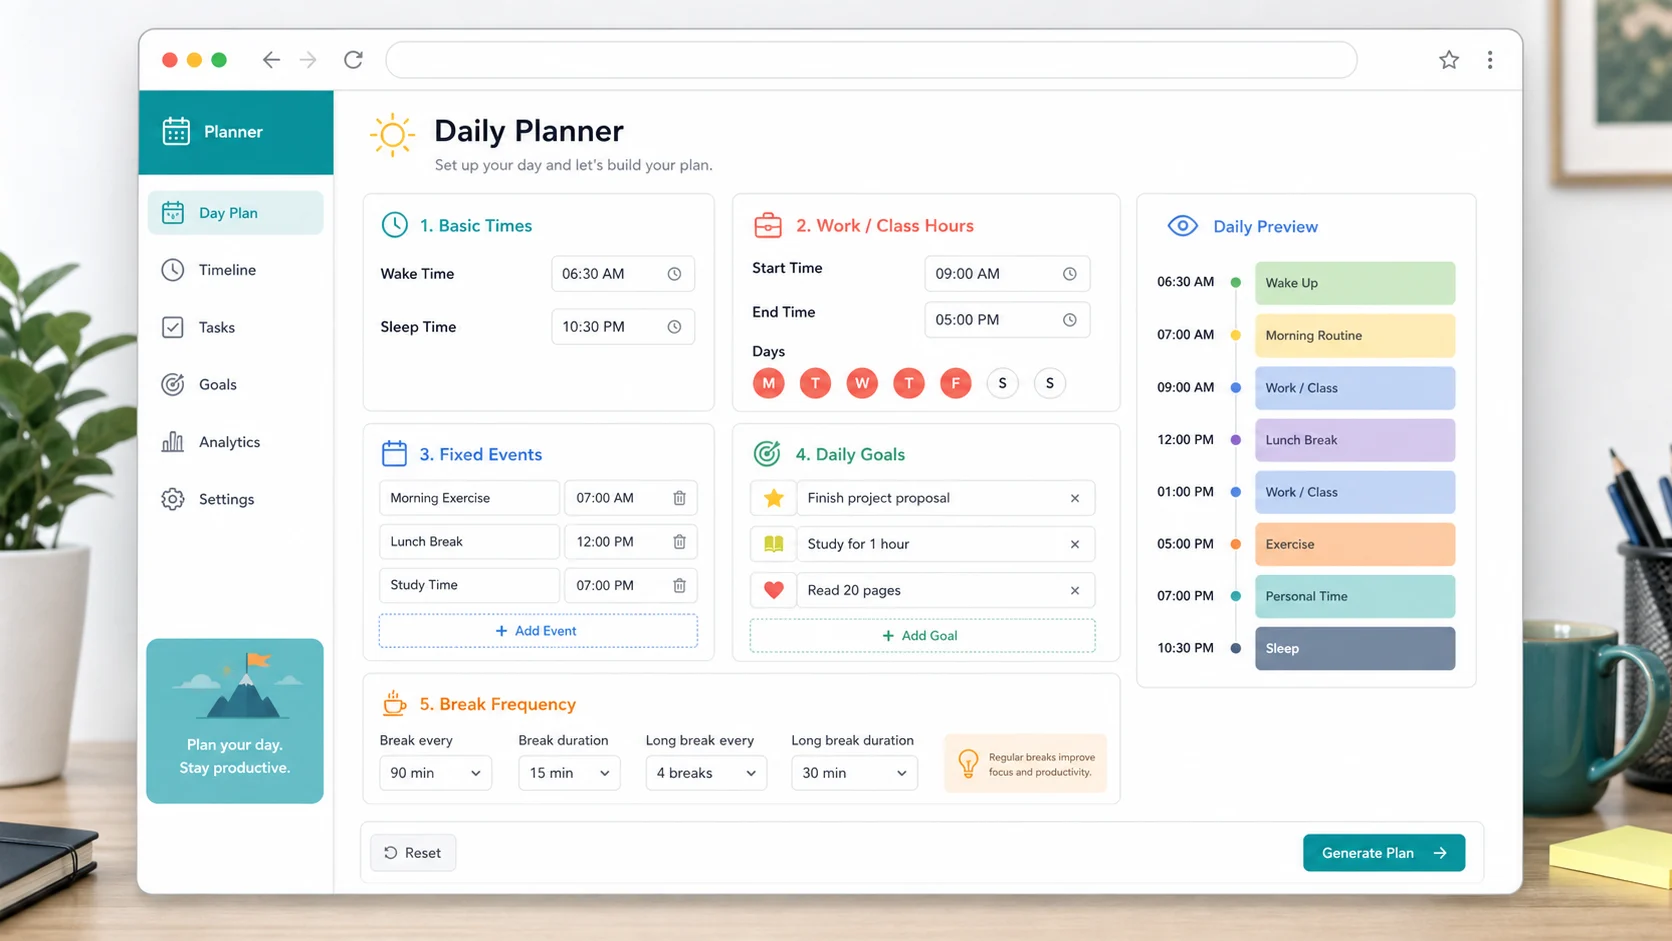Image resolution: width=1672 pixels, height=941 pixels.
Task: Open the Long break duration dropdown
Action: (x=854, y=773)
